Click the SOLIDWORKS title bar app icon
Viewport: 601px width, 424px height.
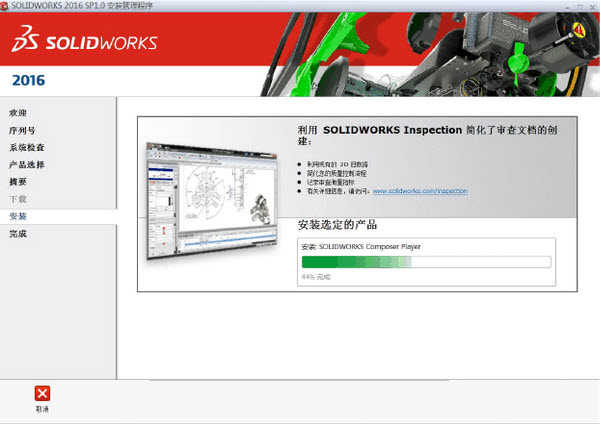[4, 6]
